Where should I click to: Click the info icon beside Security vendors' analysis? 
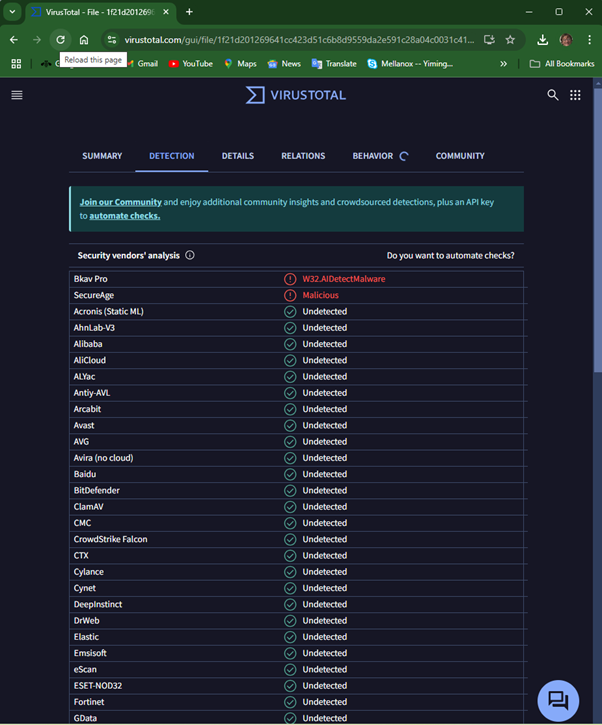pos(190,255)
